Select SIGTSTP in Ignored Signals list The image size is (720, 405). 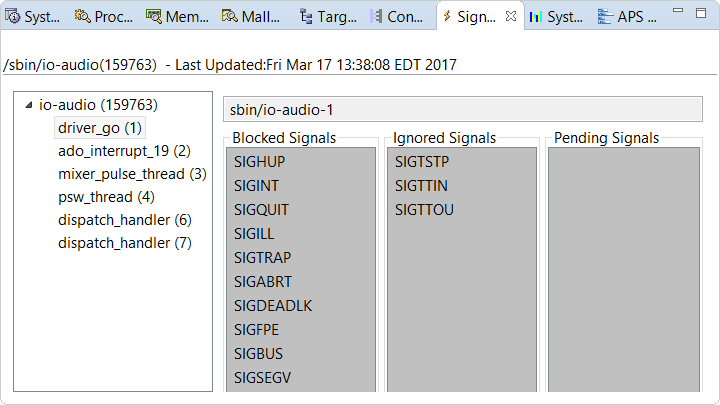(422, 161)
